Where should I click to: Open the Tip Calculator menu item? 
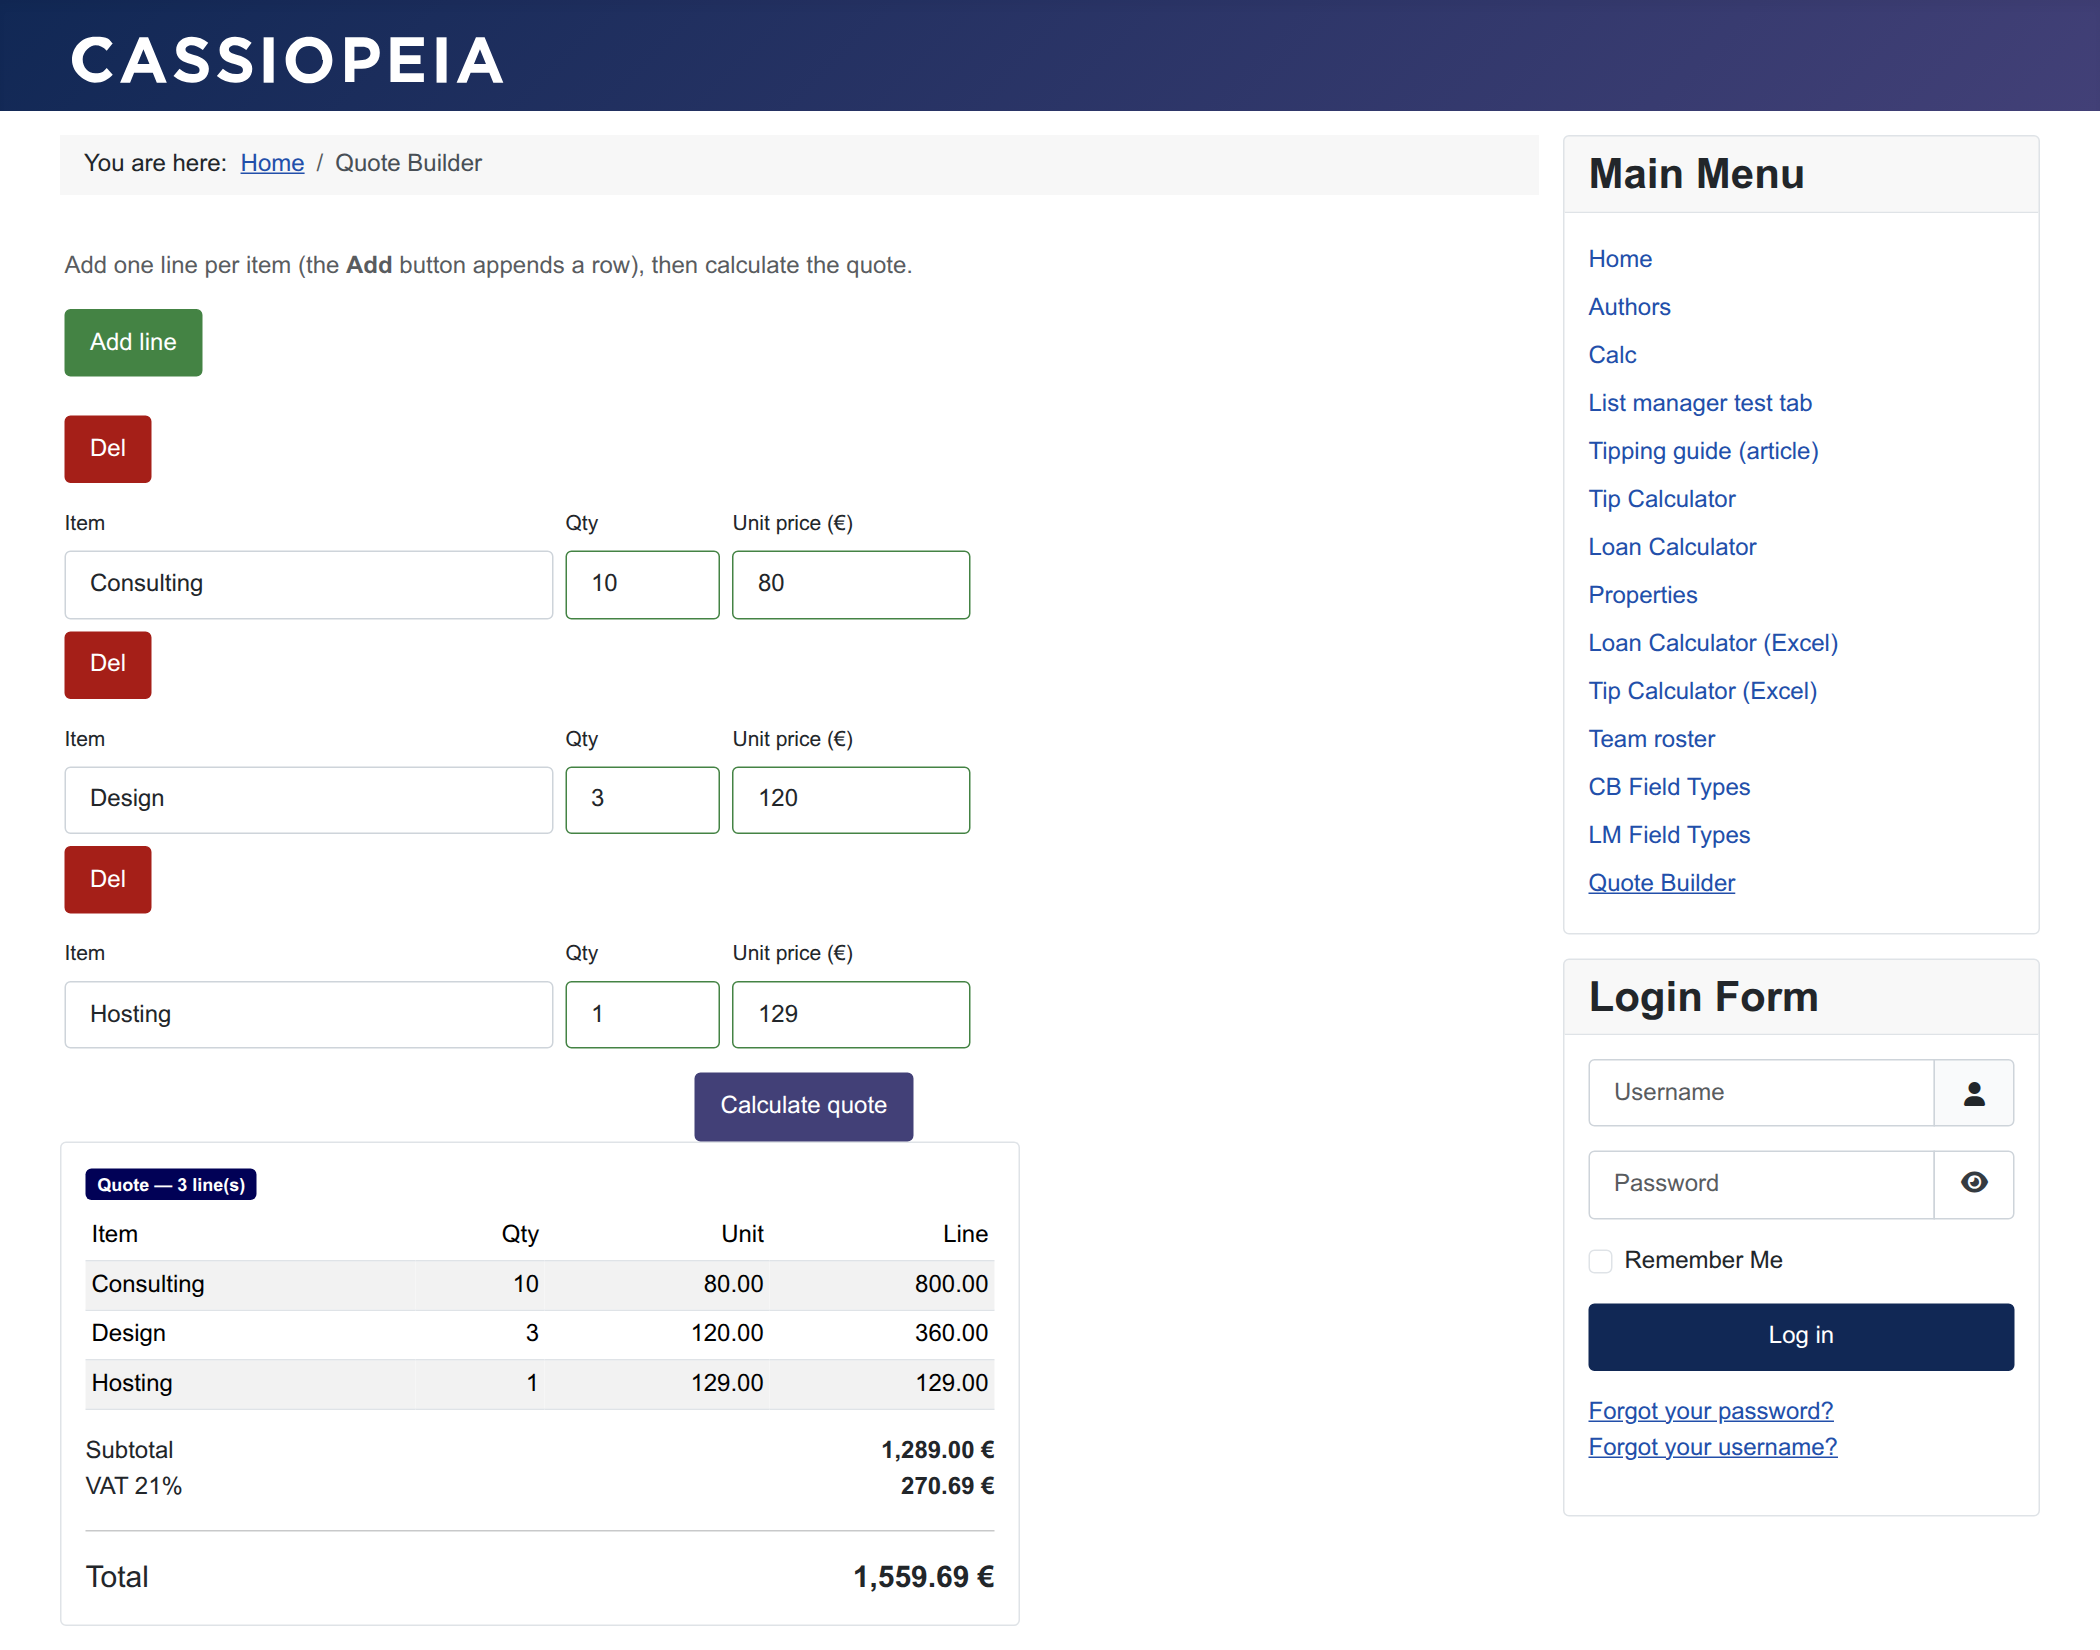click(1661, 499)
